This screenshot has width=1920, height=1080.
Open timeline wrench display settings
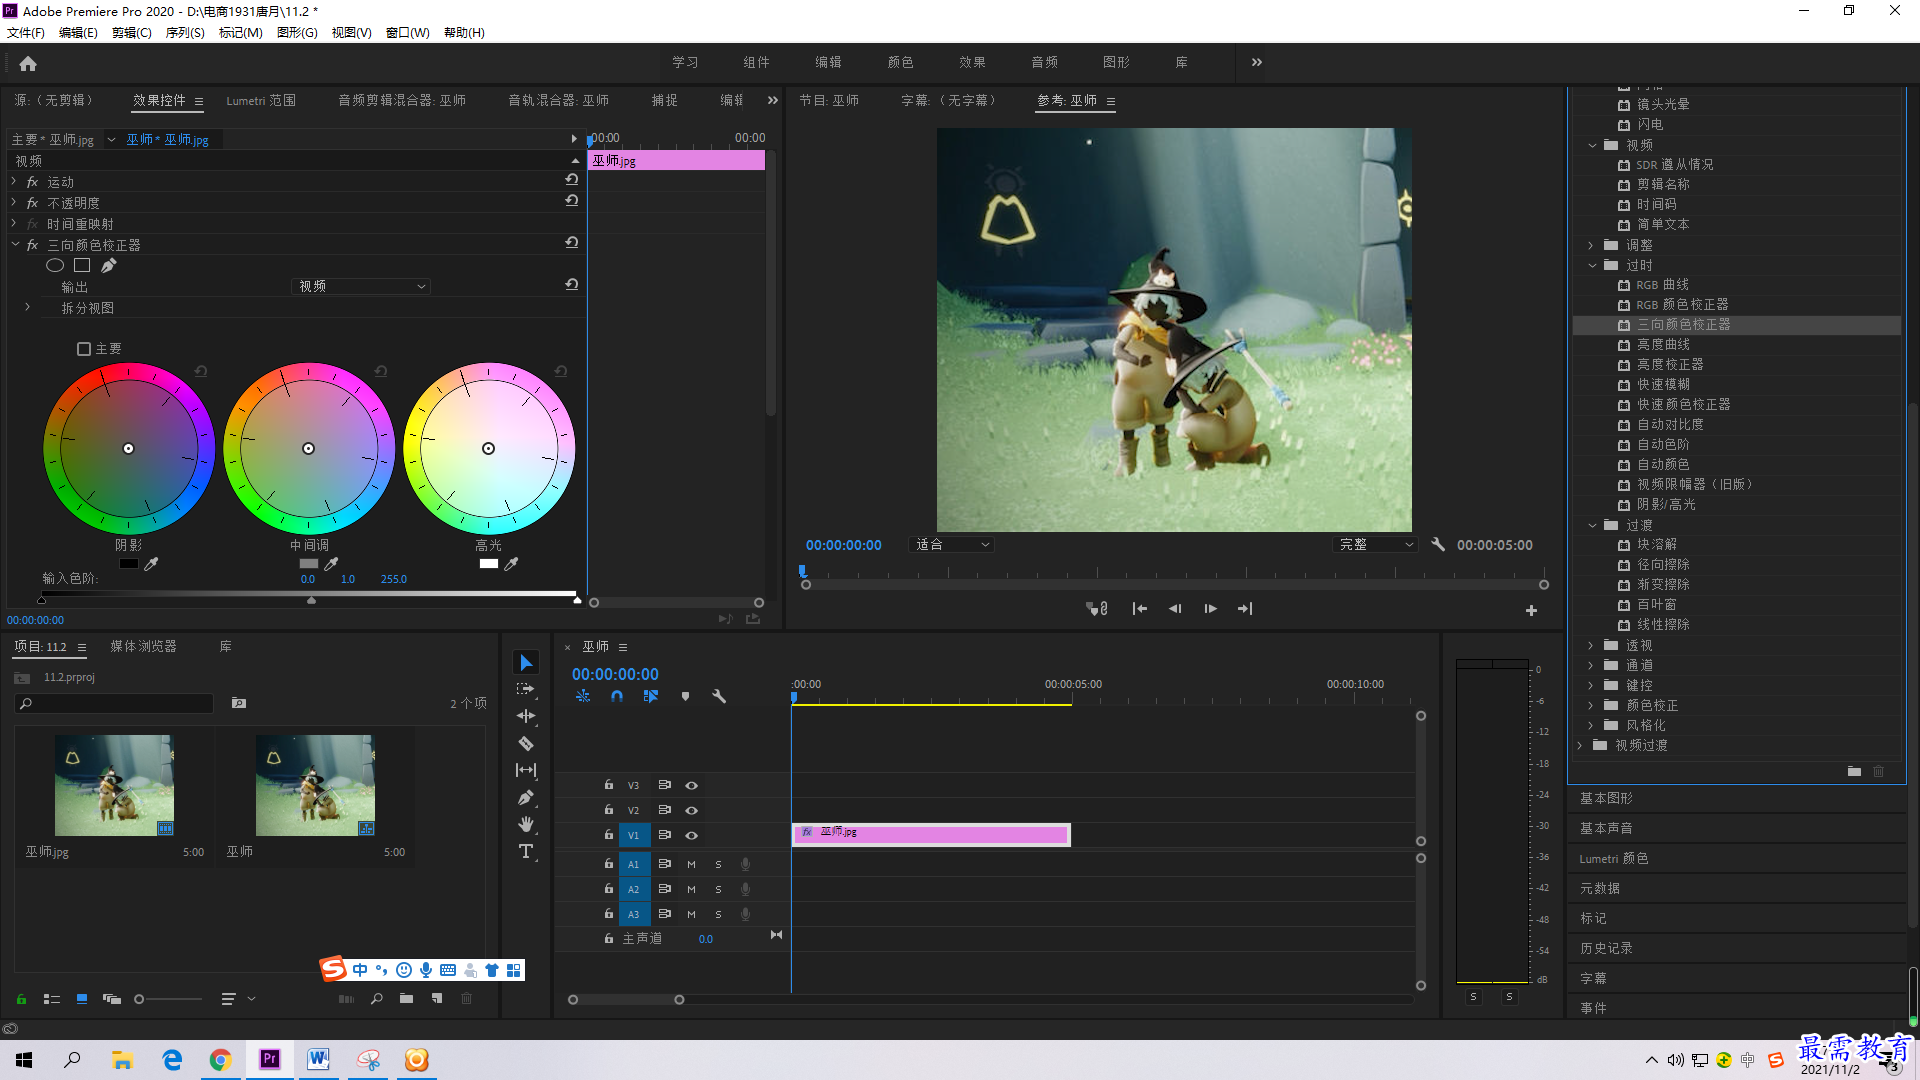point(719,696)
